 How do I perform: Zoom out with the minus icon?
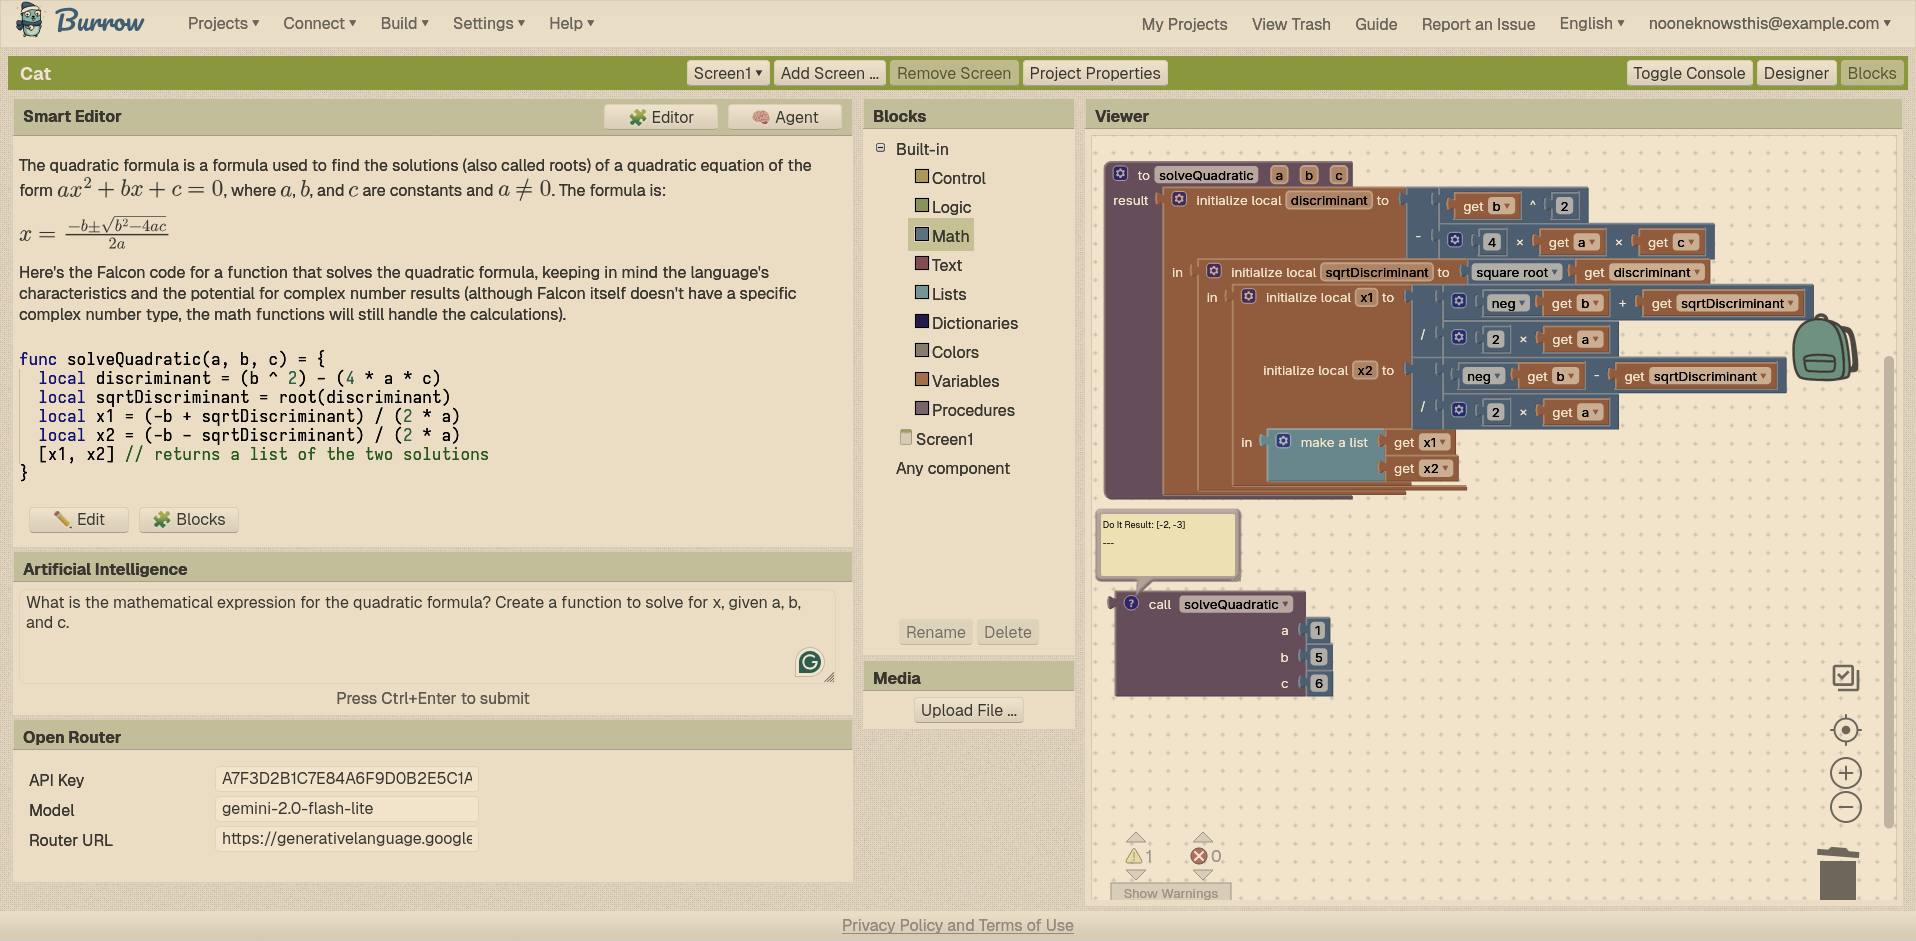(x=1845, y=807)
